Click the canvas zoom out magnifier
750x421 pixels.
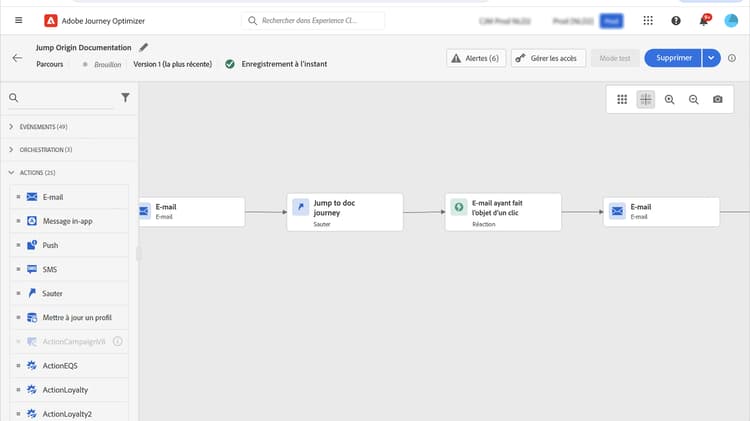(693, 99)
